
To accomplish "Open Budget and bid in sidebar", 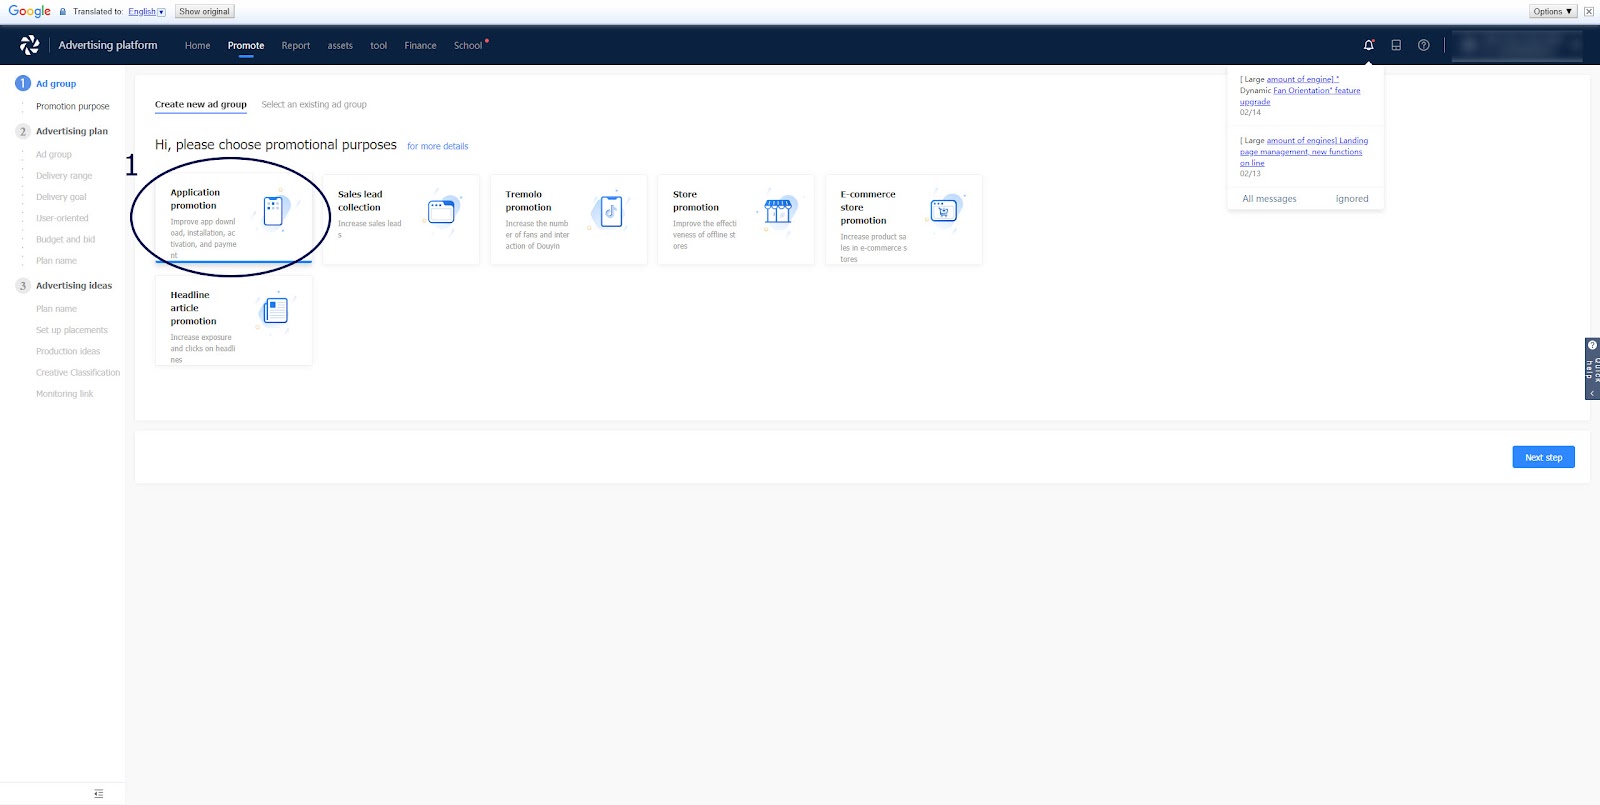I will [x=66, y=239].
